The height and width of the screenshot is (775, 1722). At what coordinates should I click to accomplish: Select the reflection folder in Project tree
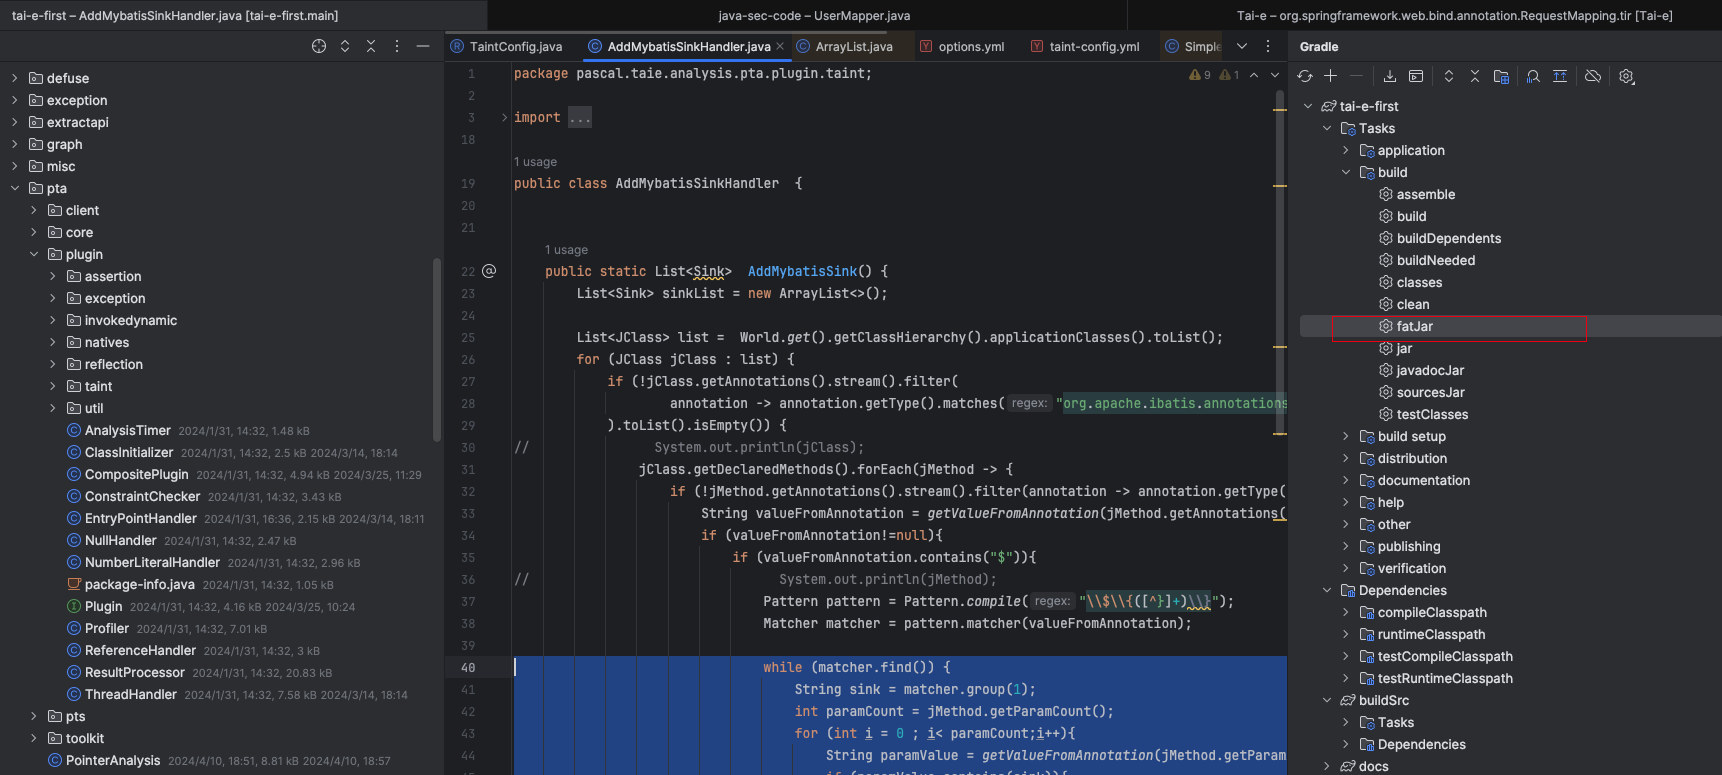point(113,364)
